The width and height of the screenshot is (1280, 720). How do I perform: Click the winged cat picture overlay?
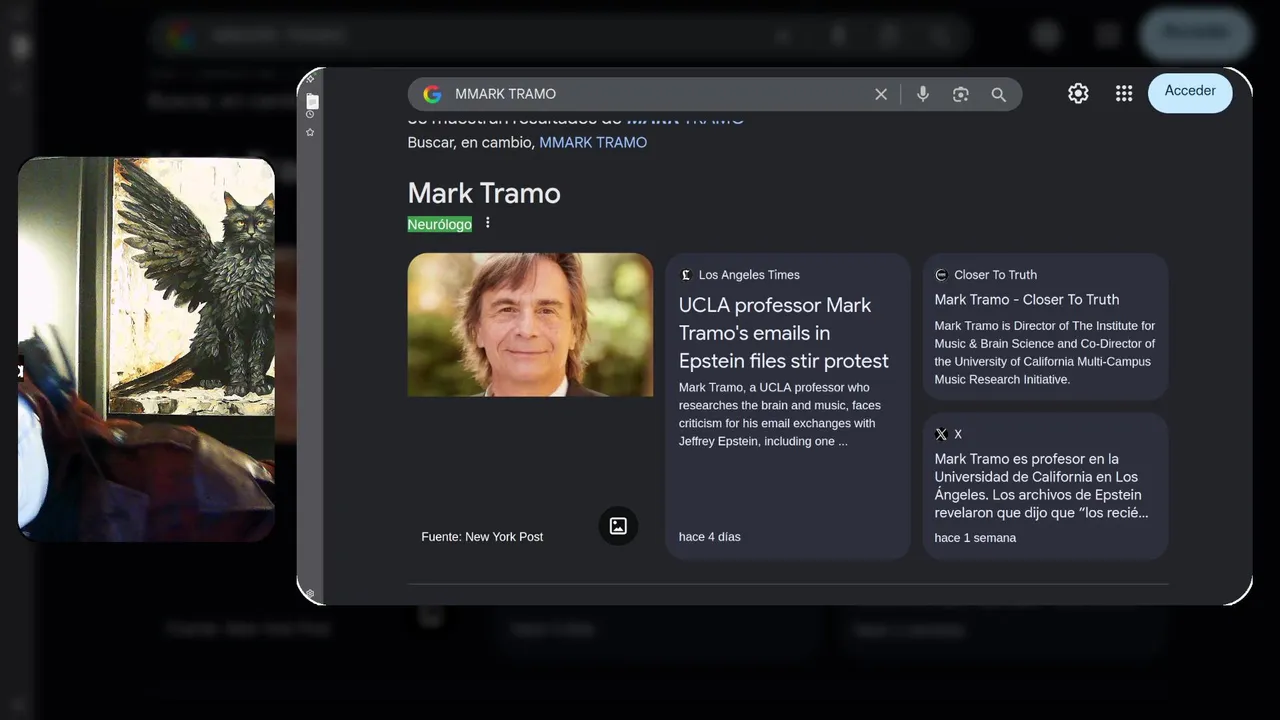coord(146,349)
